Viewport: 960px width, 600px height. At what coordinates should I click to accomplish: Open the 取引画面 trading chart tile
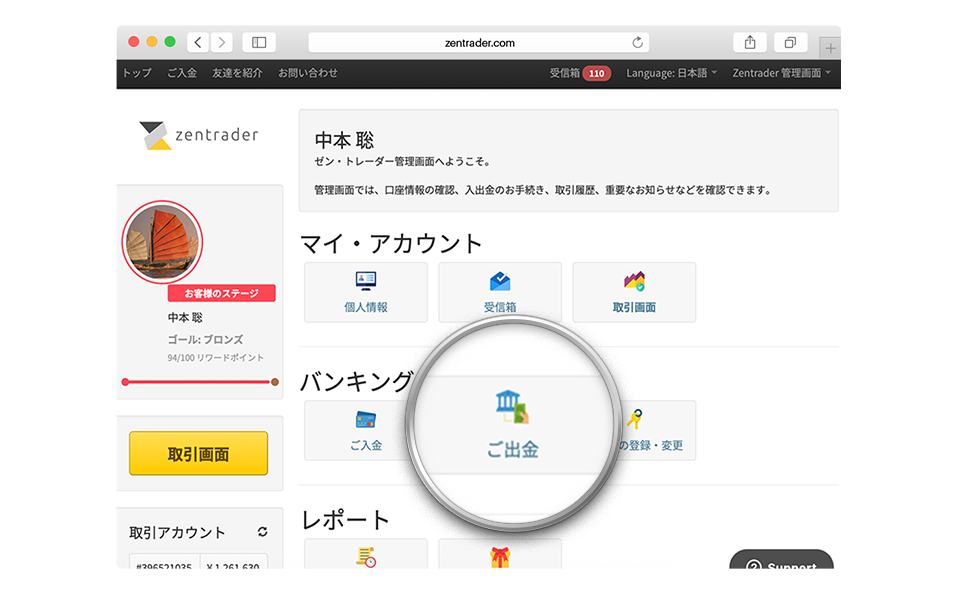point(634,282)
